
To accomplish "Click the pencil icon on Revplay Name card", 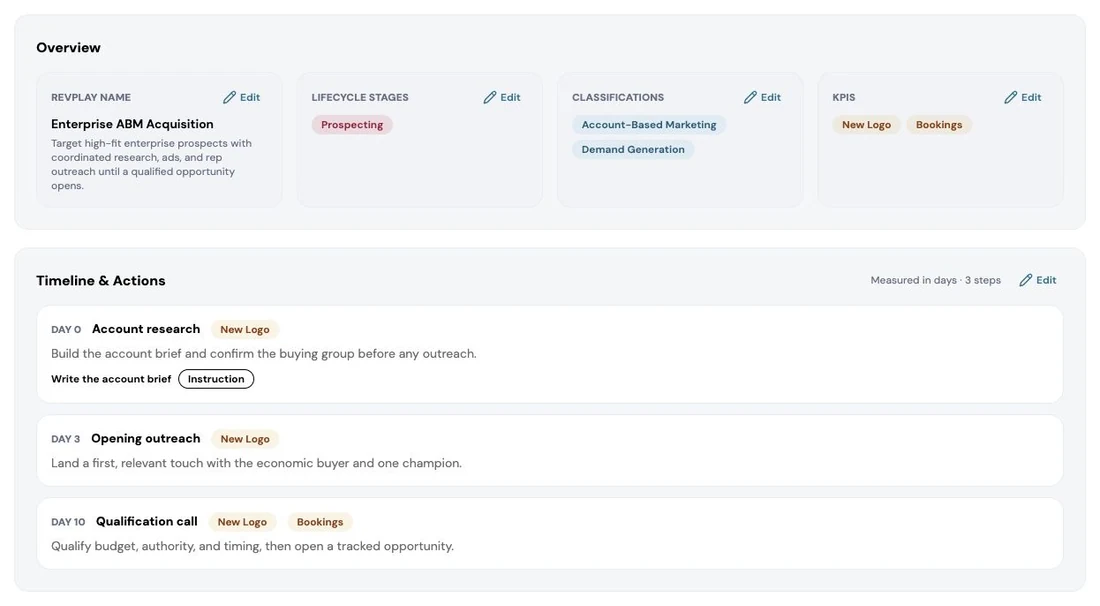I will click(229, 97).
